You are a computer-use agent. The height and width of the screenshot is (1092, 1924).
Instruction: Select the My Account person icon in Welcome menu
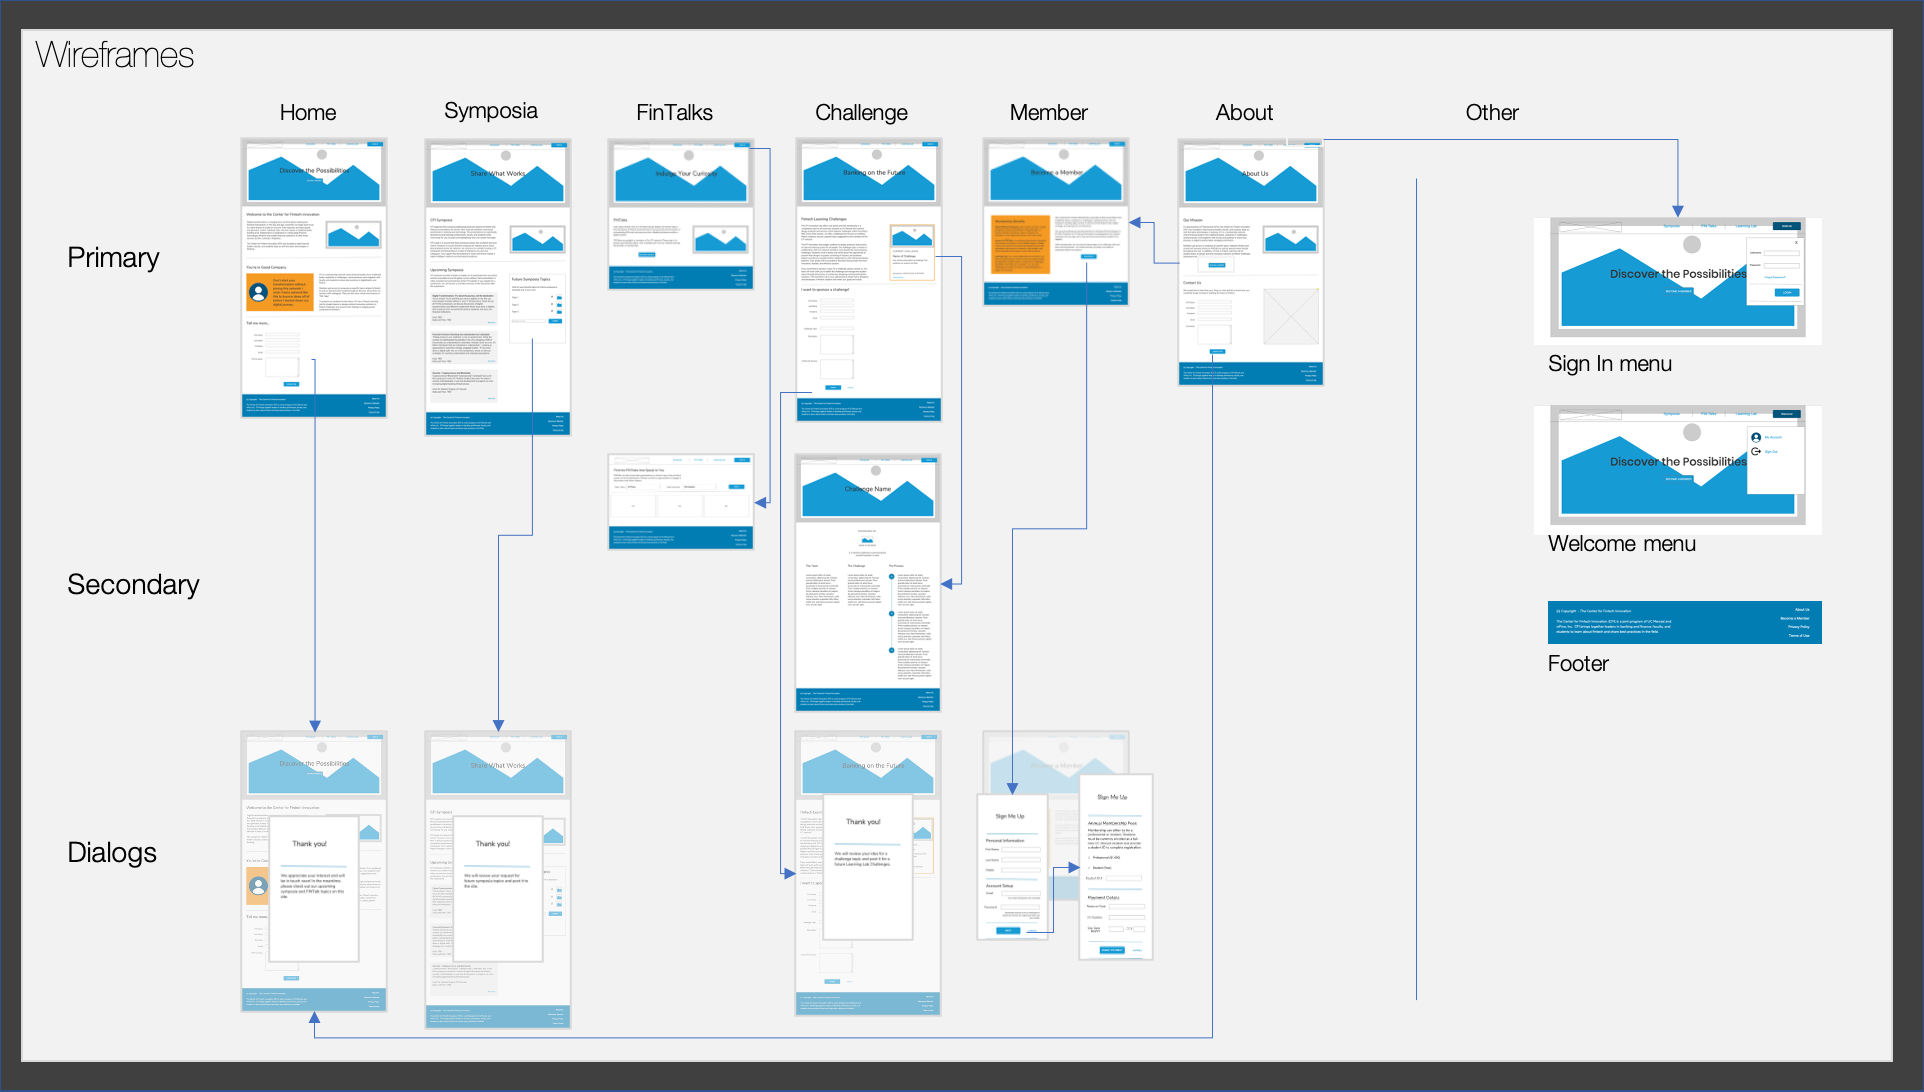click(1757, 437)
